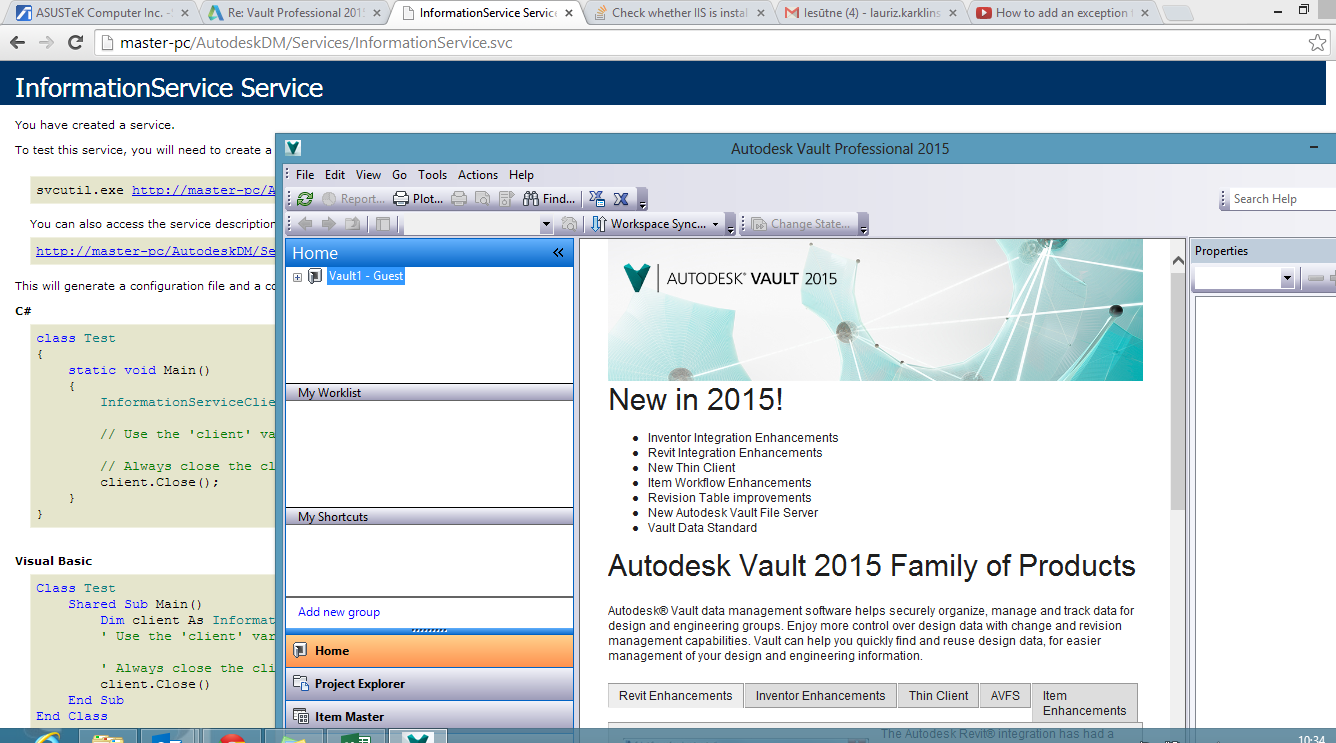Click Vault navigation Forward arrow
The image size is (1336, 743).
(x=329, y=224)
